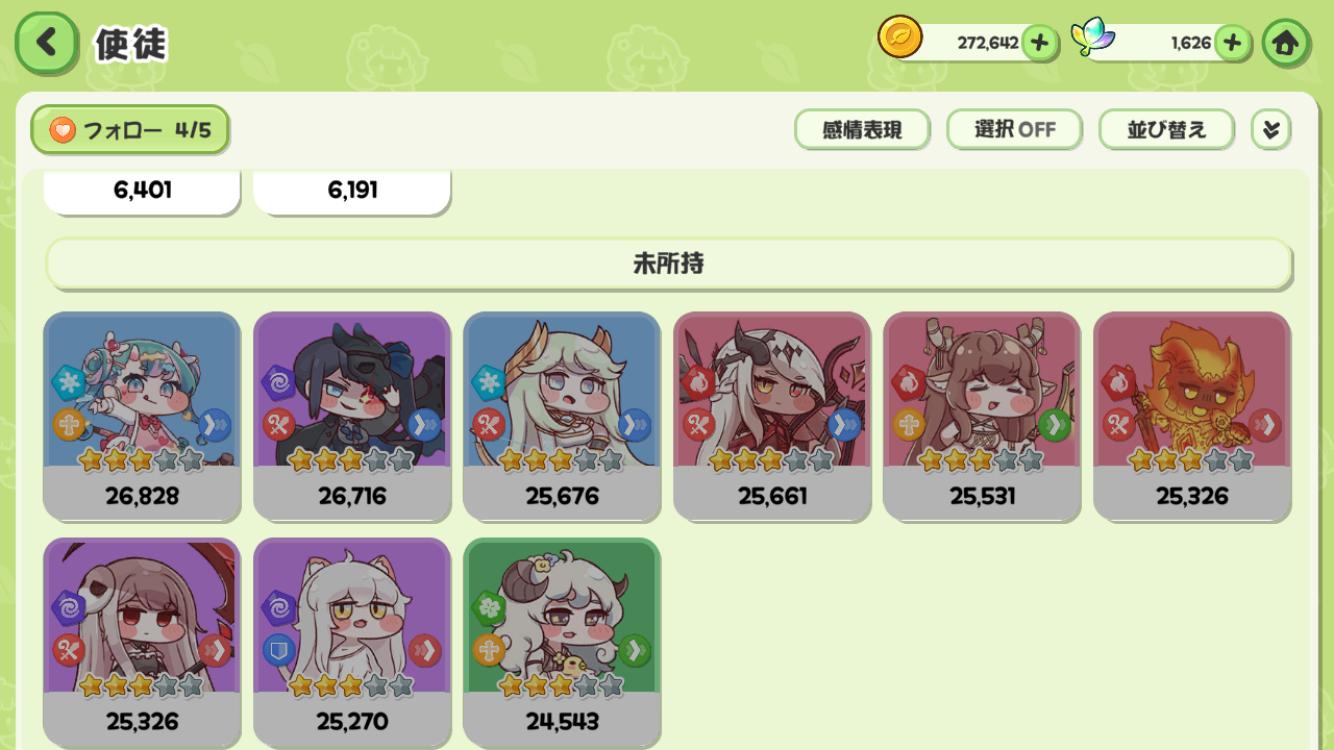This screenshot has width=1334, height=750.
Task: Select the card showing 6,401 power
Action: [142, 191]
